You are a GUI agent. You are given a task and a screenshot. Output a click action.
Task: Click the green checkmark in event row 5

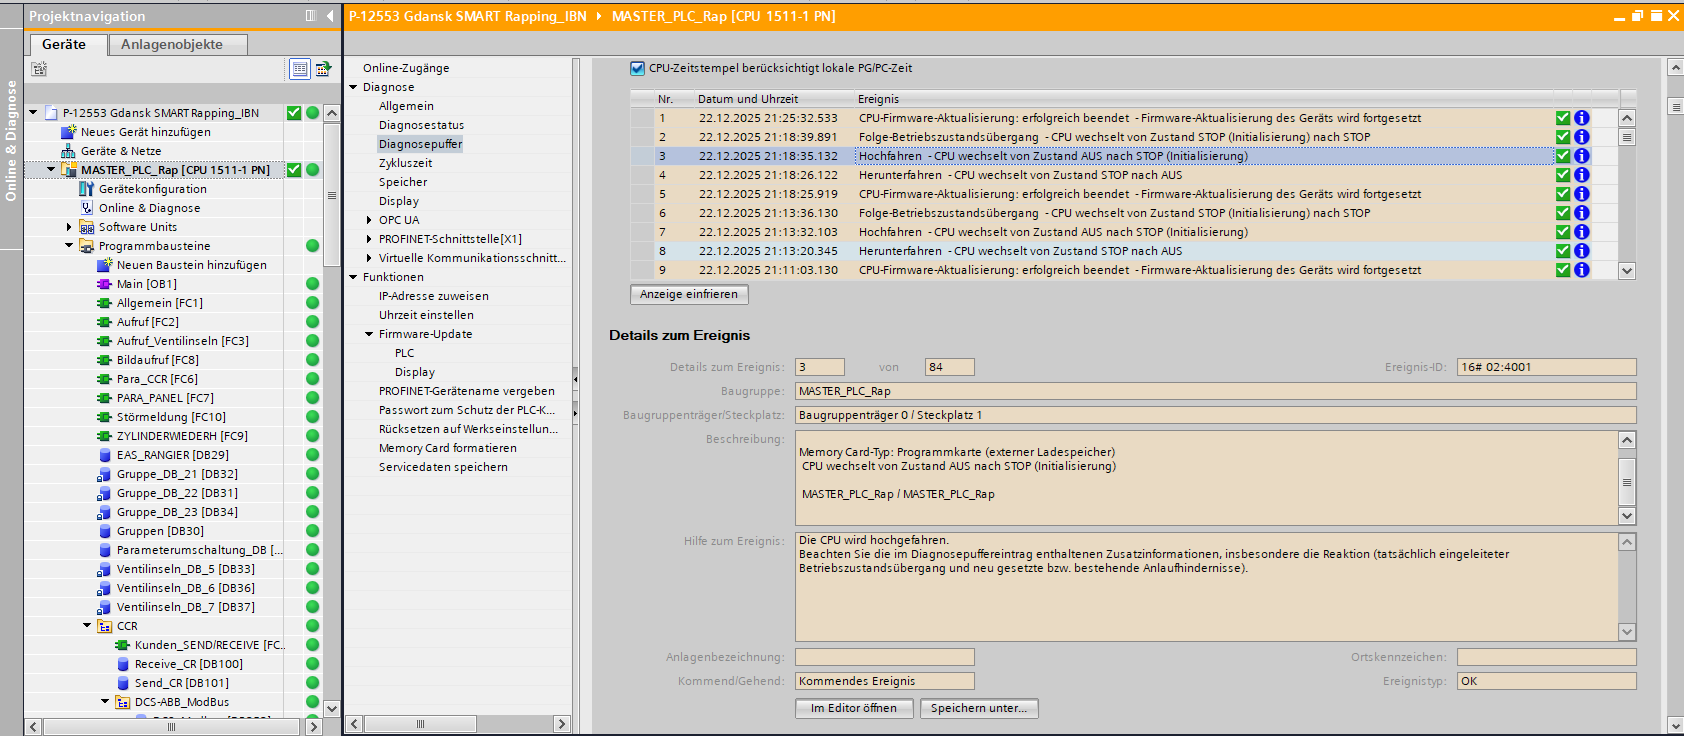[1562, 194]
